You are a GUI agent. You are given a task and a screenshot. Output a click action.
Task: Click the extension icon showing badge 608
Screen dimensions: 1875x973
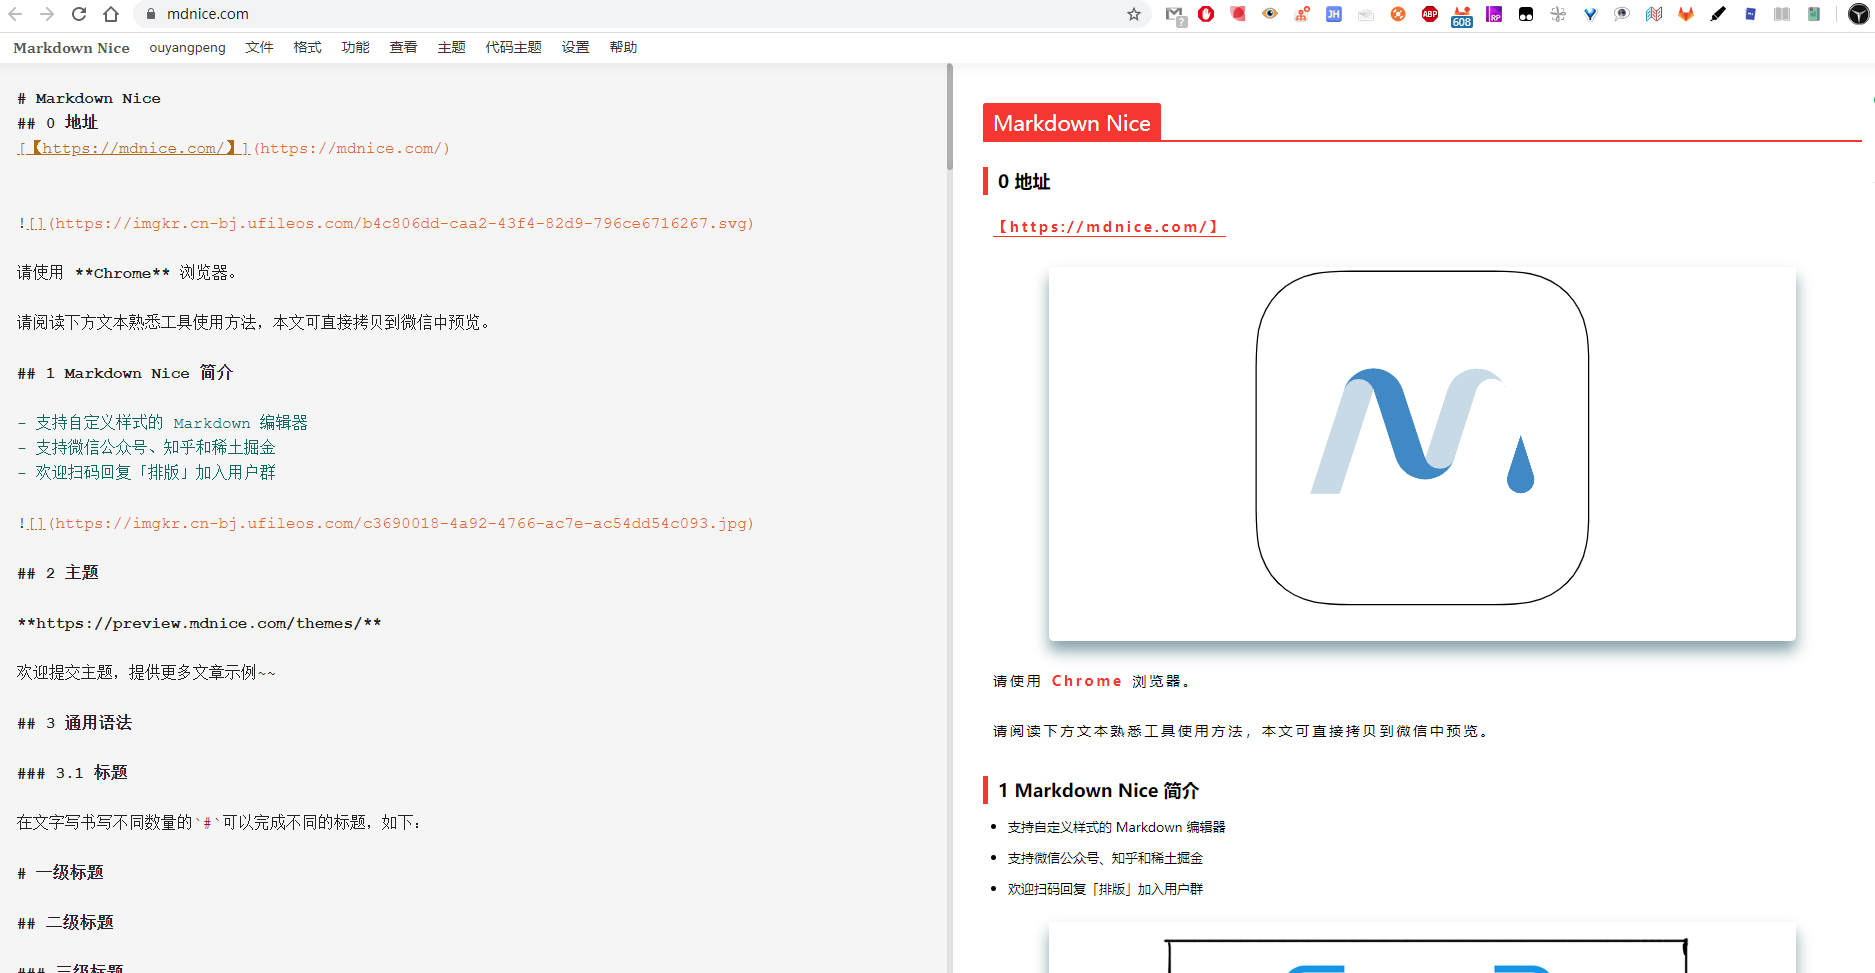click(1461, 14)
